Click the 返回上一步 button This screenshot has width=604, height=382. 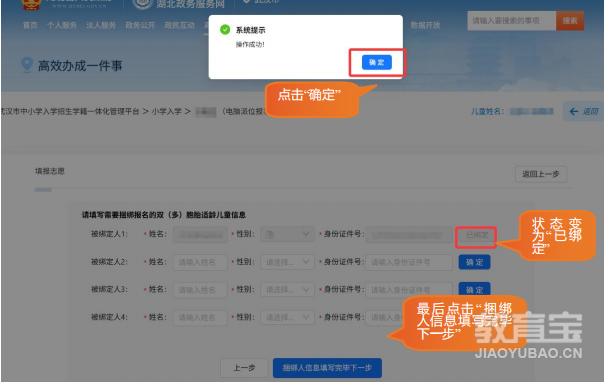click(x=541, y=174)
